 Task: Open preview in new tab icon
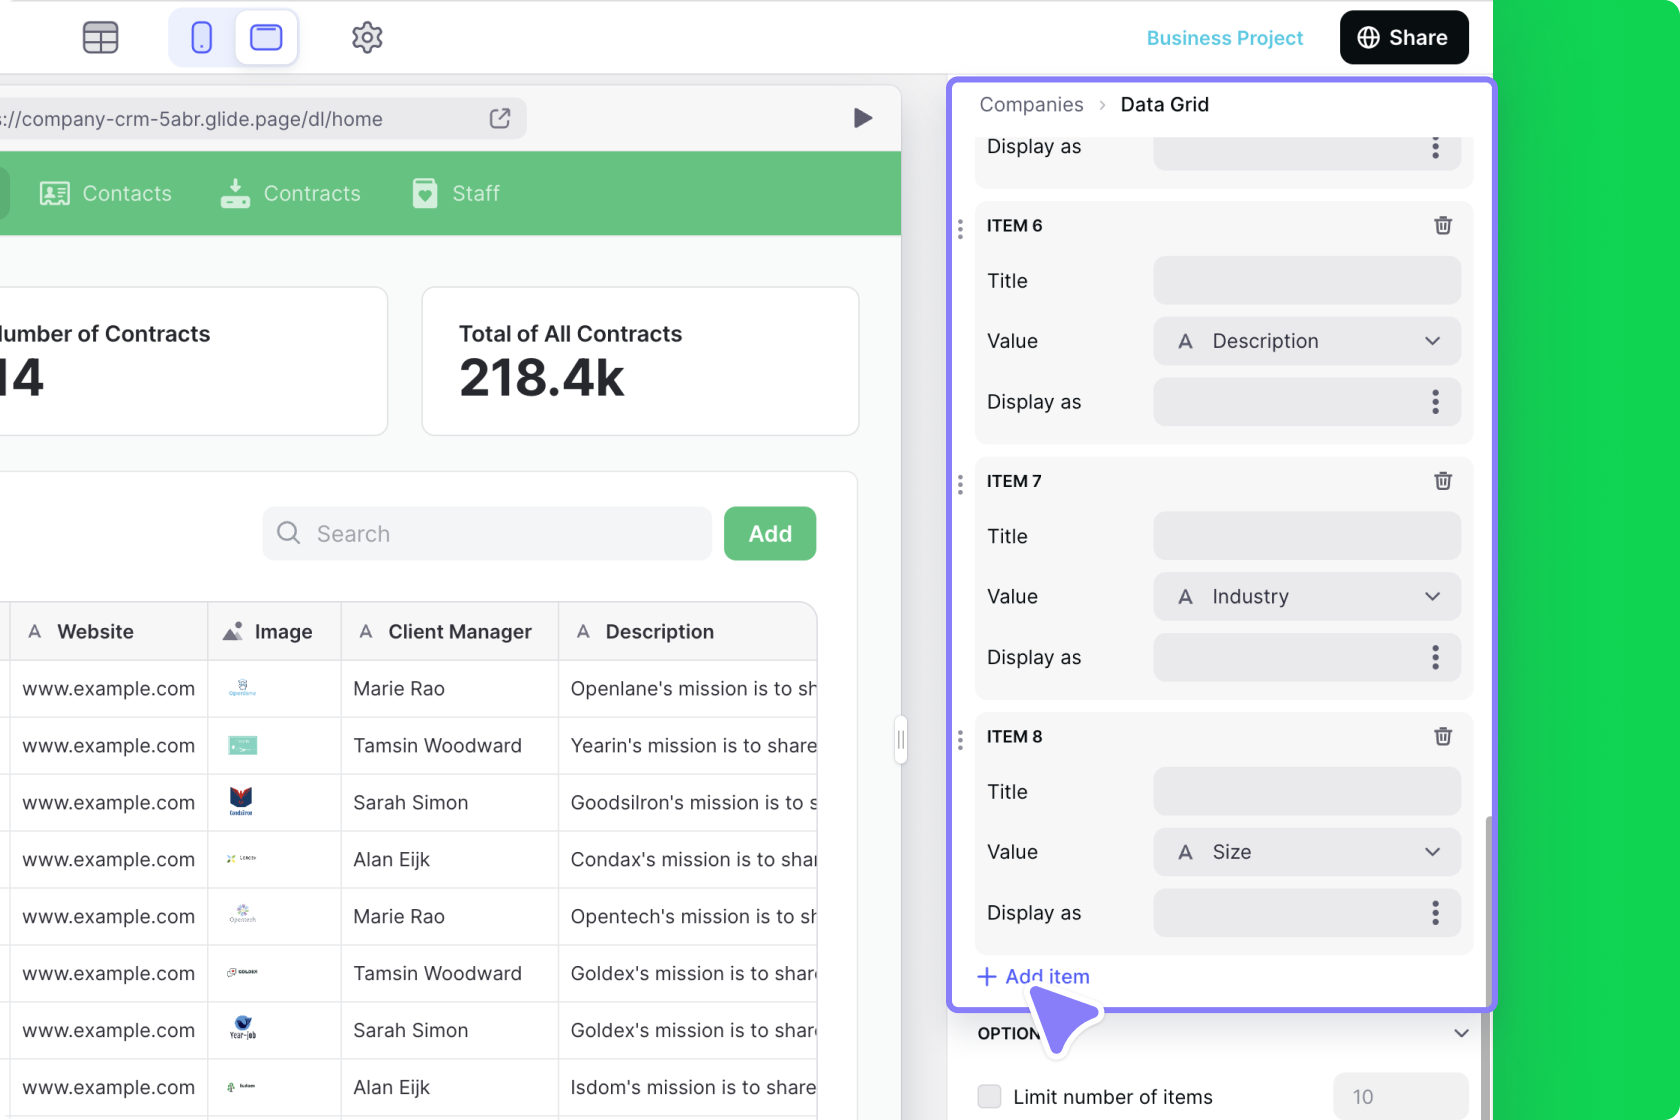click(x=499, y=118)
